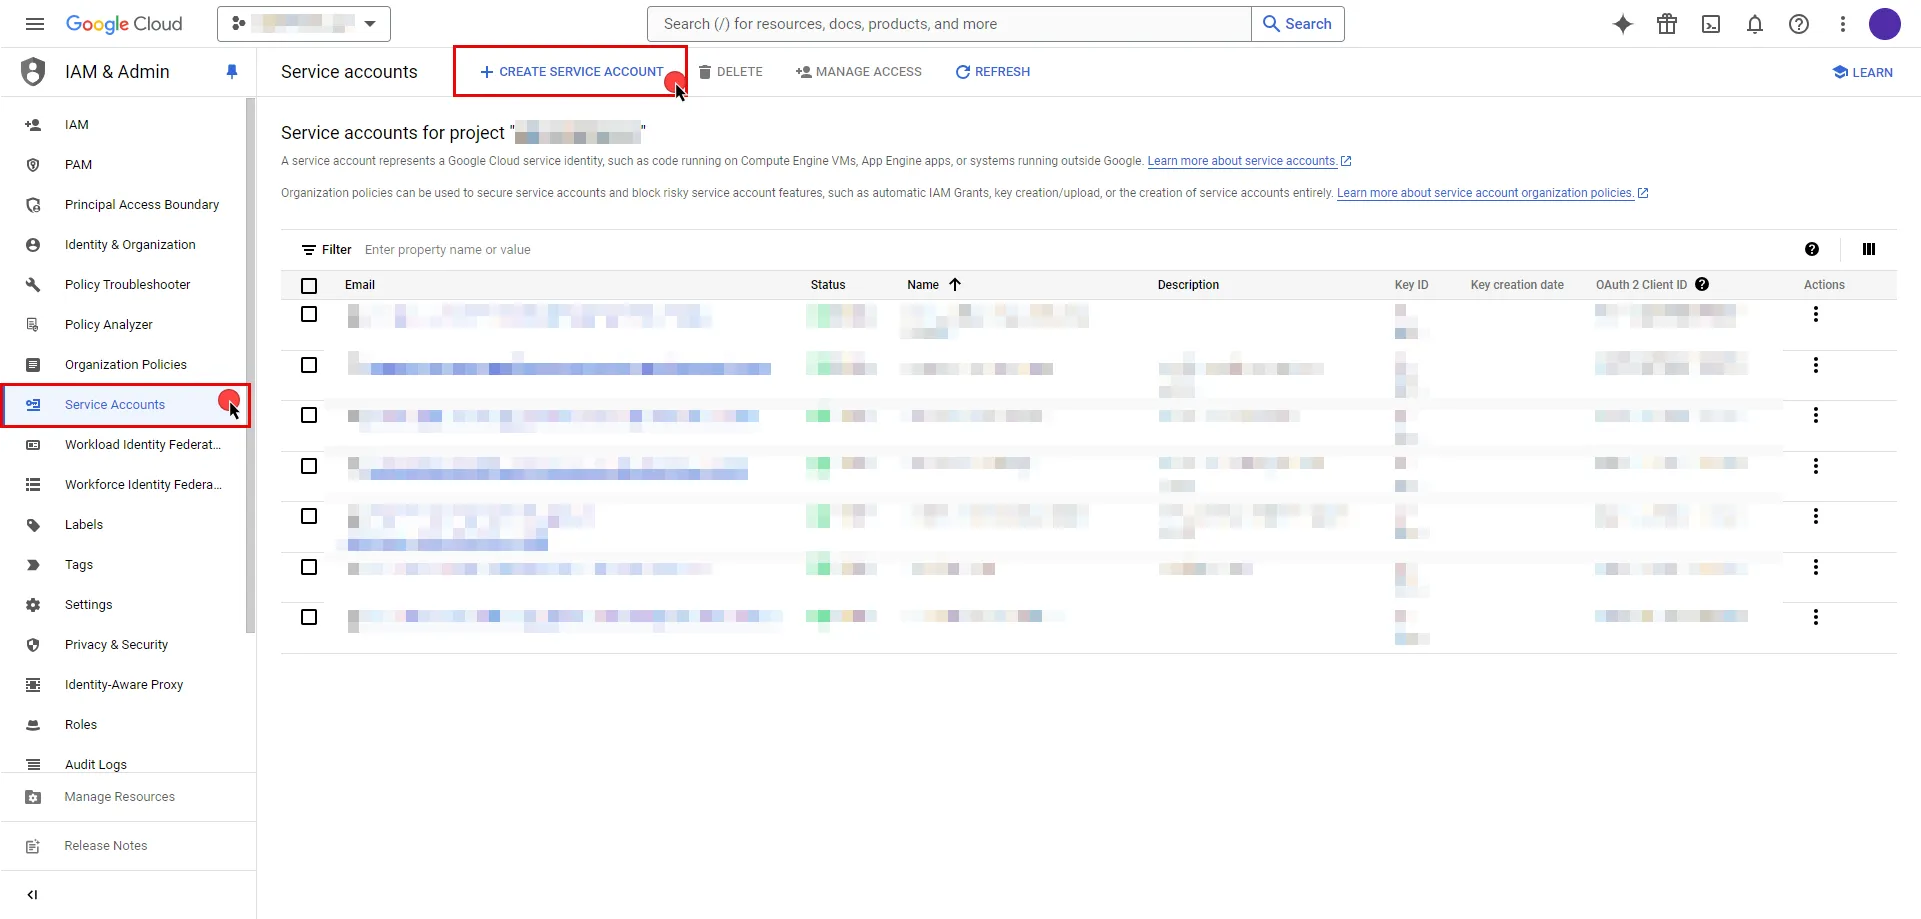The image size is (1921, 919).
Task: Open the Learn more about service accounts link
Action: pos(1243,161)
